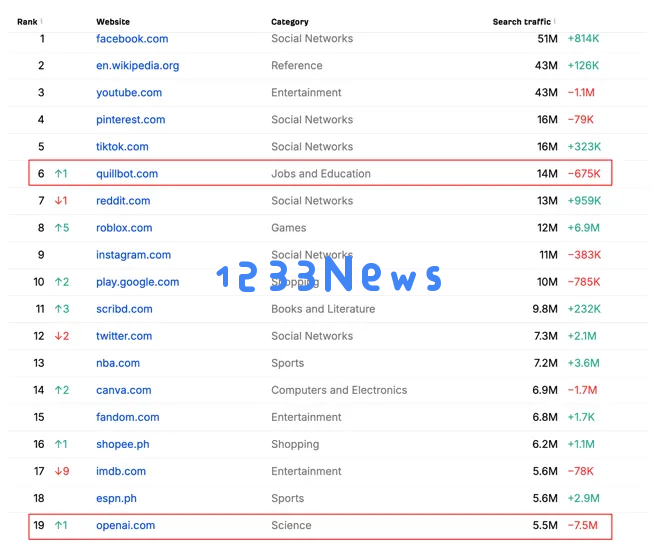Click the Reference category cell
The height and width of the screenshot is (549, 657).
coord(297,65)
